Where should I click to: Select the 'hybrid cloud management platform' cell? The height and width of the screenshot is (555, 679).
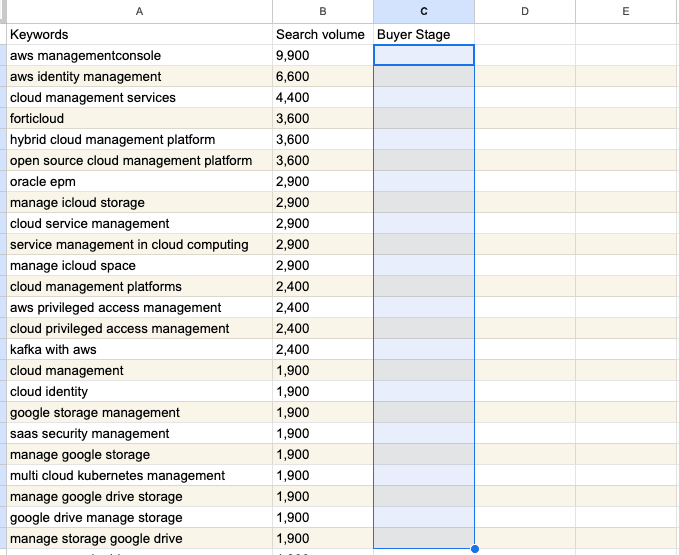click(139, 139)
